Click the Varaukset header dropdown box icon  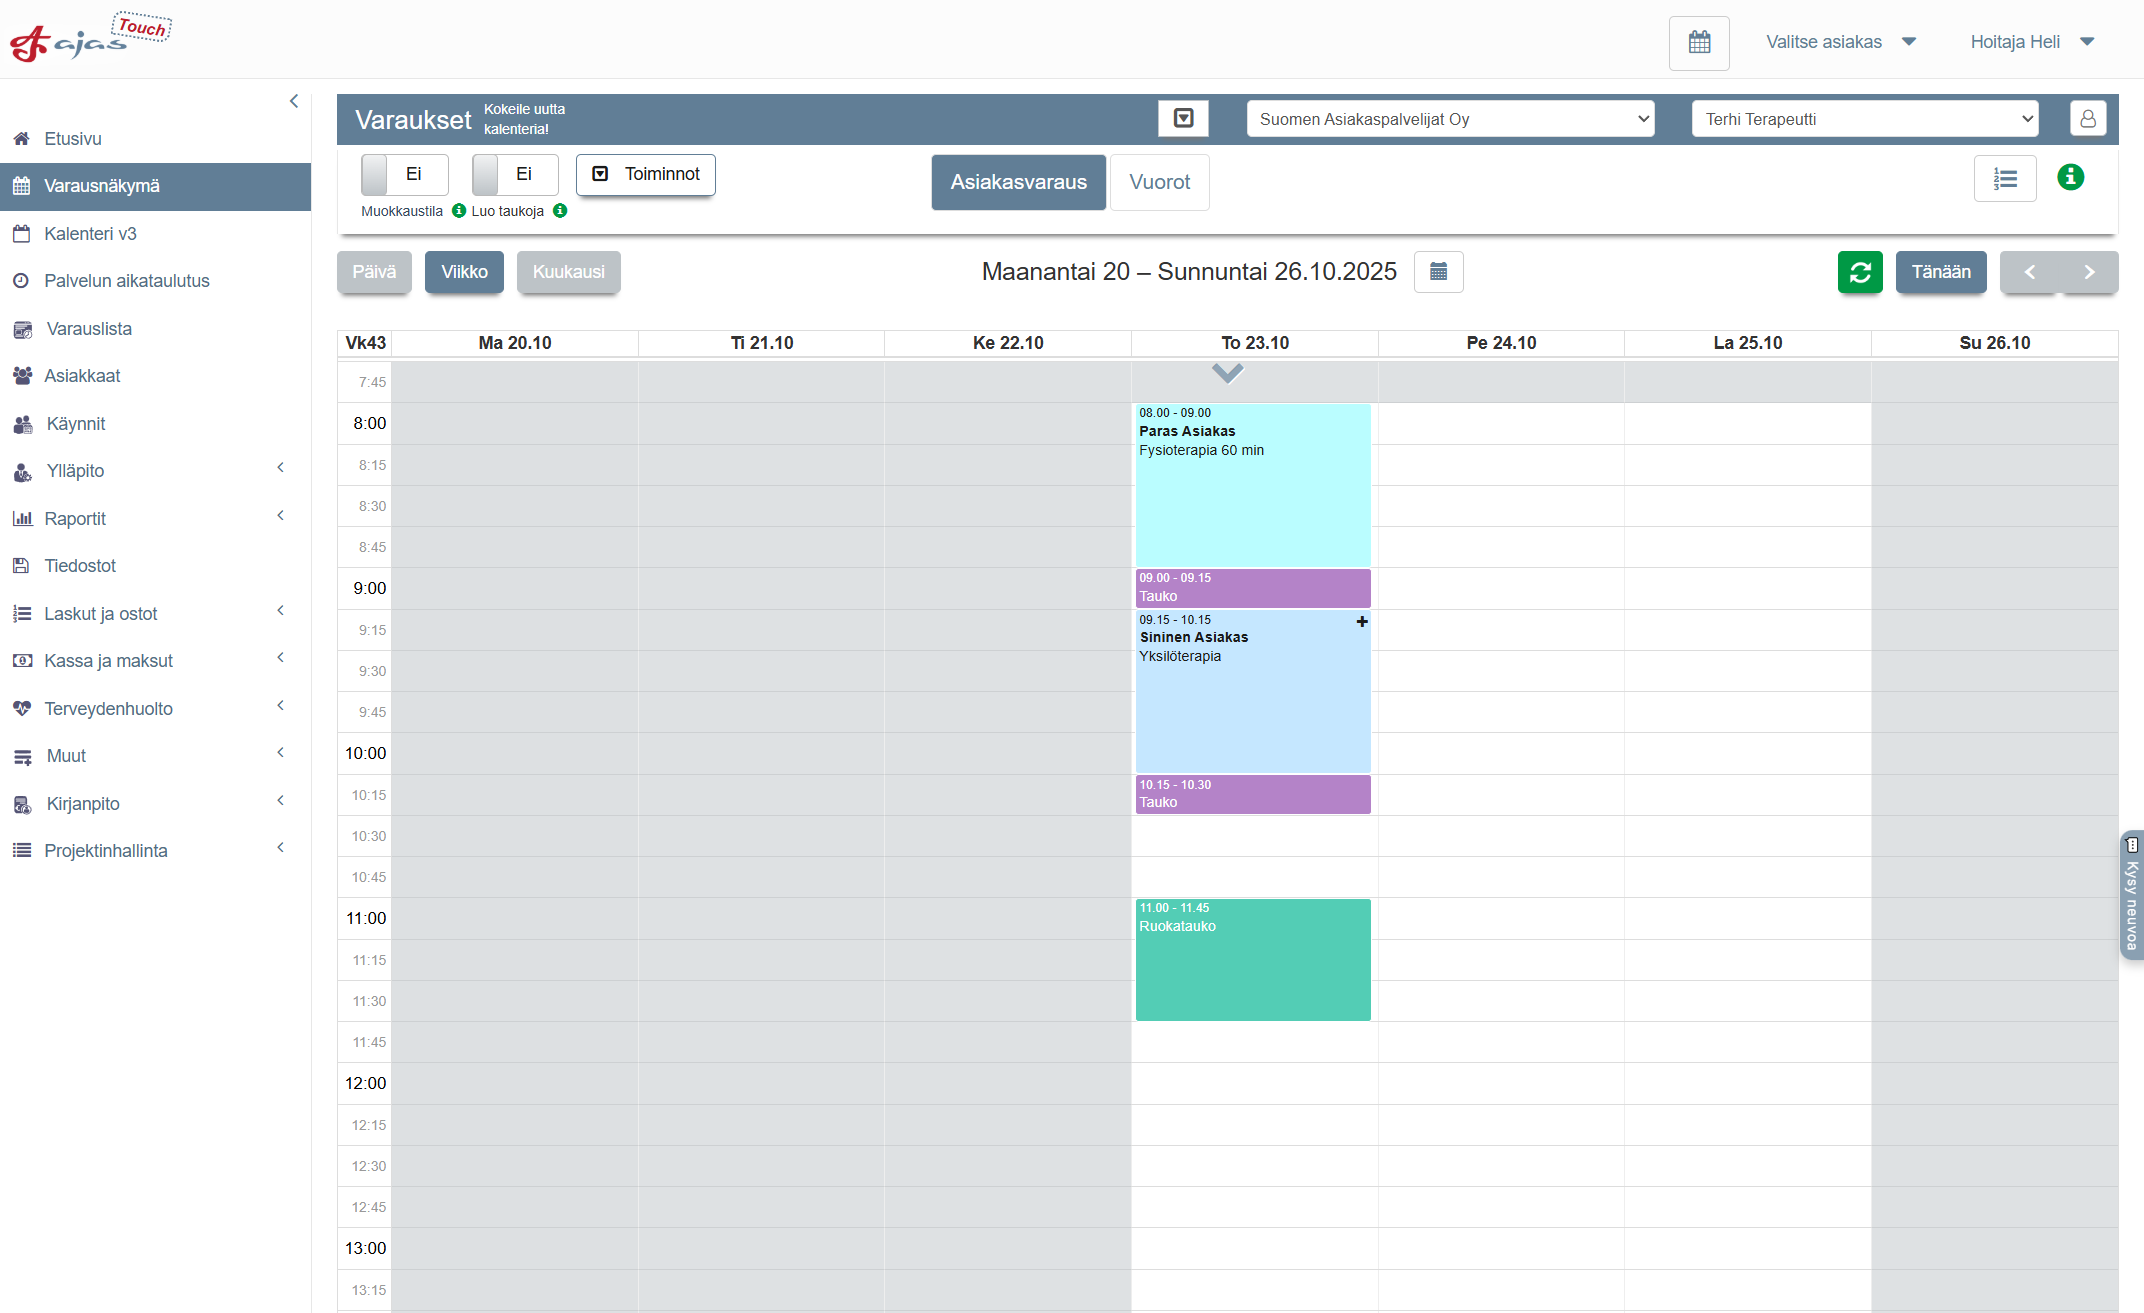[1183, 119]
